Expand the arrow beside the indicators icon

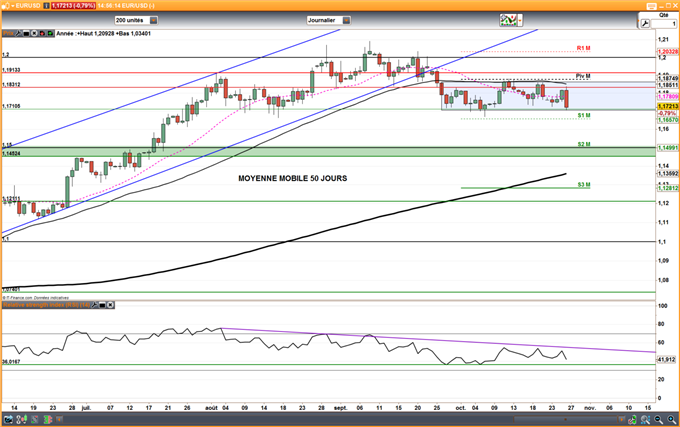point(520,20)
